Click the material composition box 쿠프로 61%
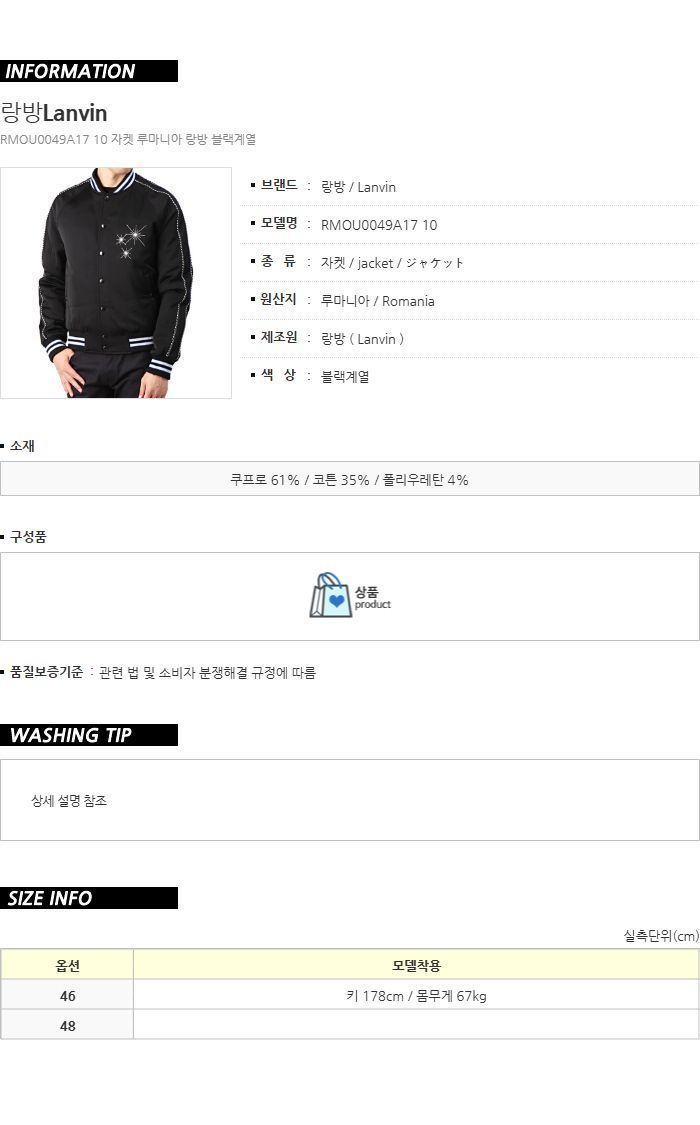This screenshot has height=1125, width=700. 350,479
